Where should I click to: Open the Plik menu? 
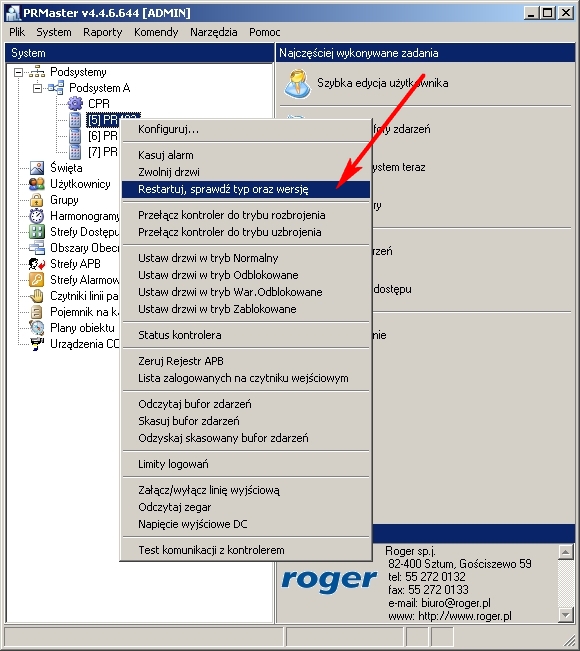point(17,32)
